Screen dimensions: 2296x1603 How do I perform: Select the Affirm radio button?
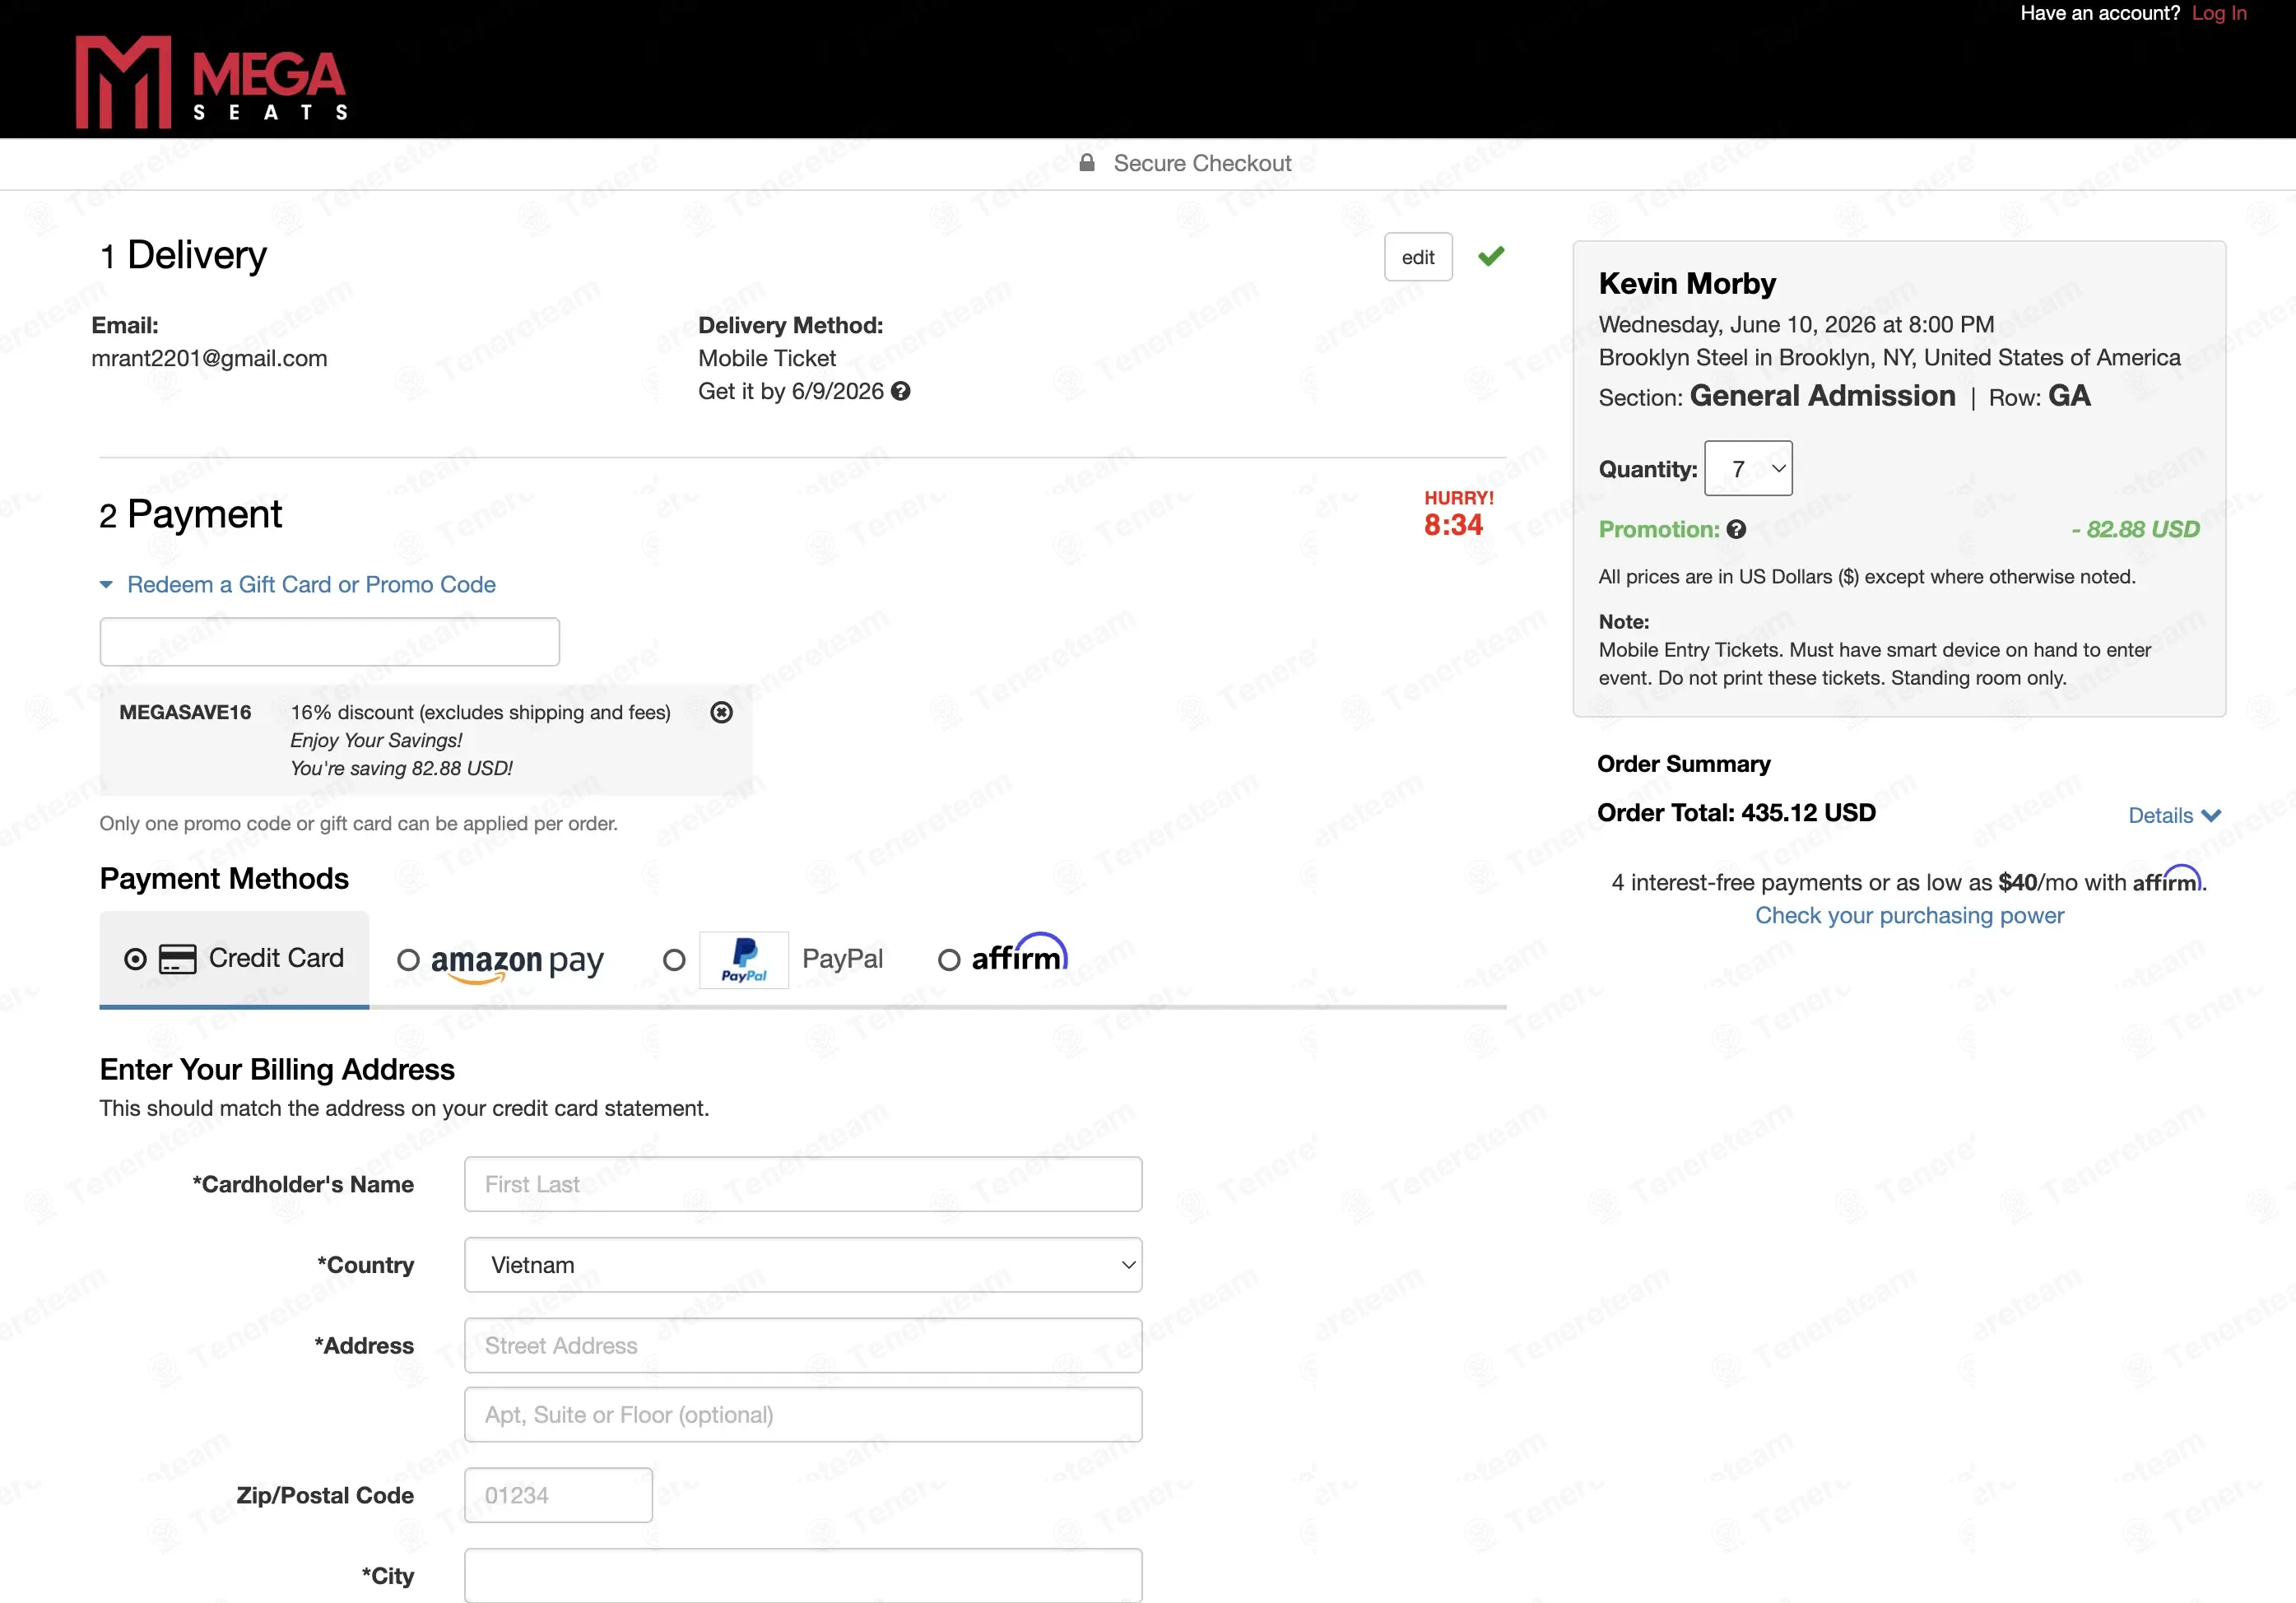949,960
